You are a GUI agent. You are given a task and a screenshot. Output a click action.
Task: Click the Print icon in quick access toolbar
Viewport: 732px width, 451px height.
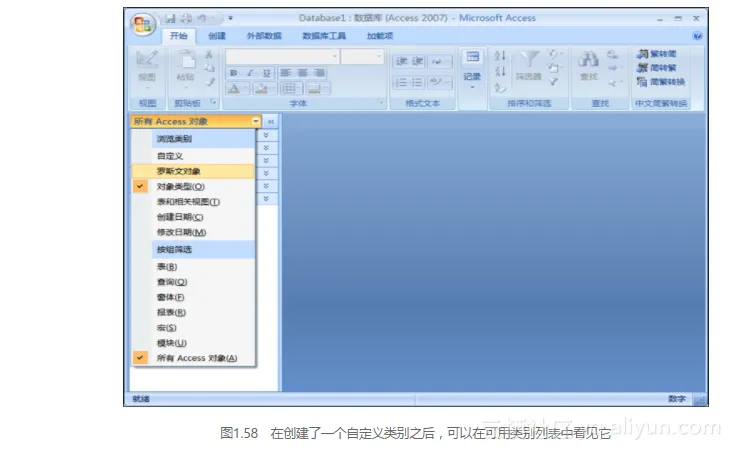coord(186,19)
